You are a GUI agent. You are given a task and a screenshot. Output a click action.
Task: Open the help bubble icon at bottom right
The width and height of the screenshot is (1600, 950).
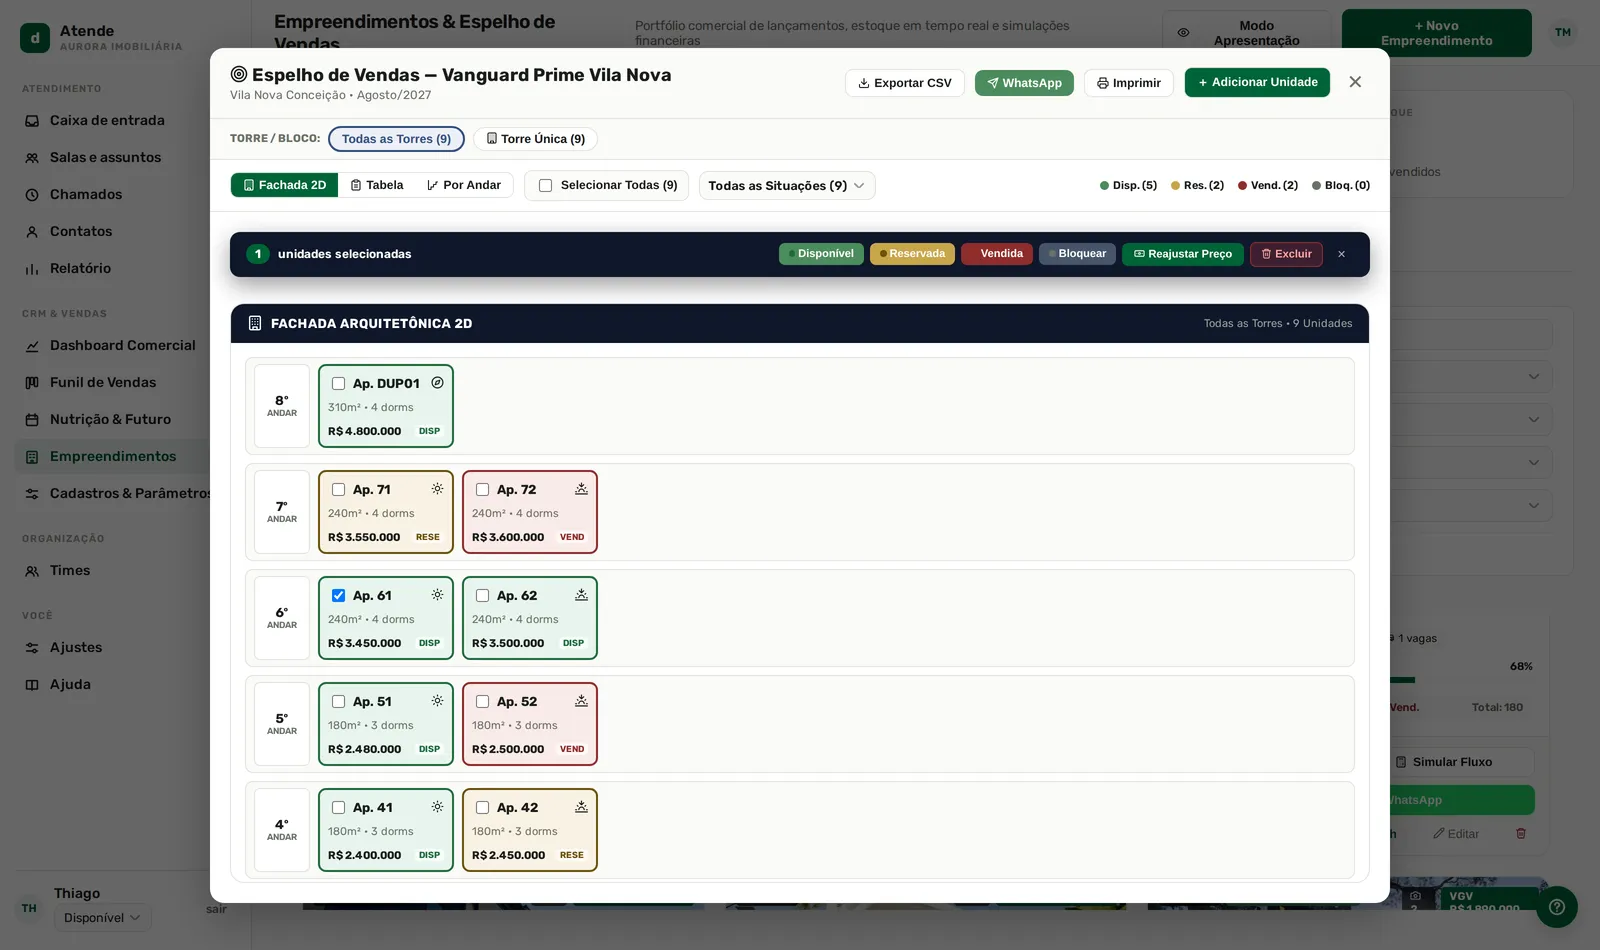pos(1557,907)
